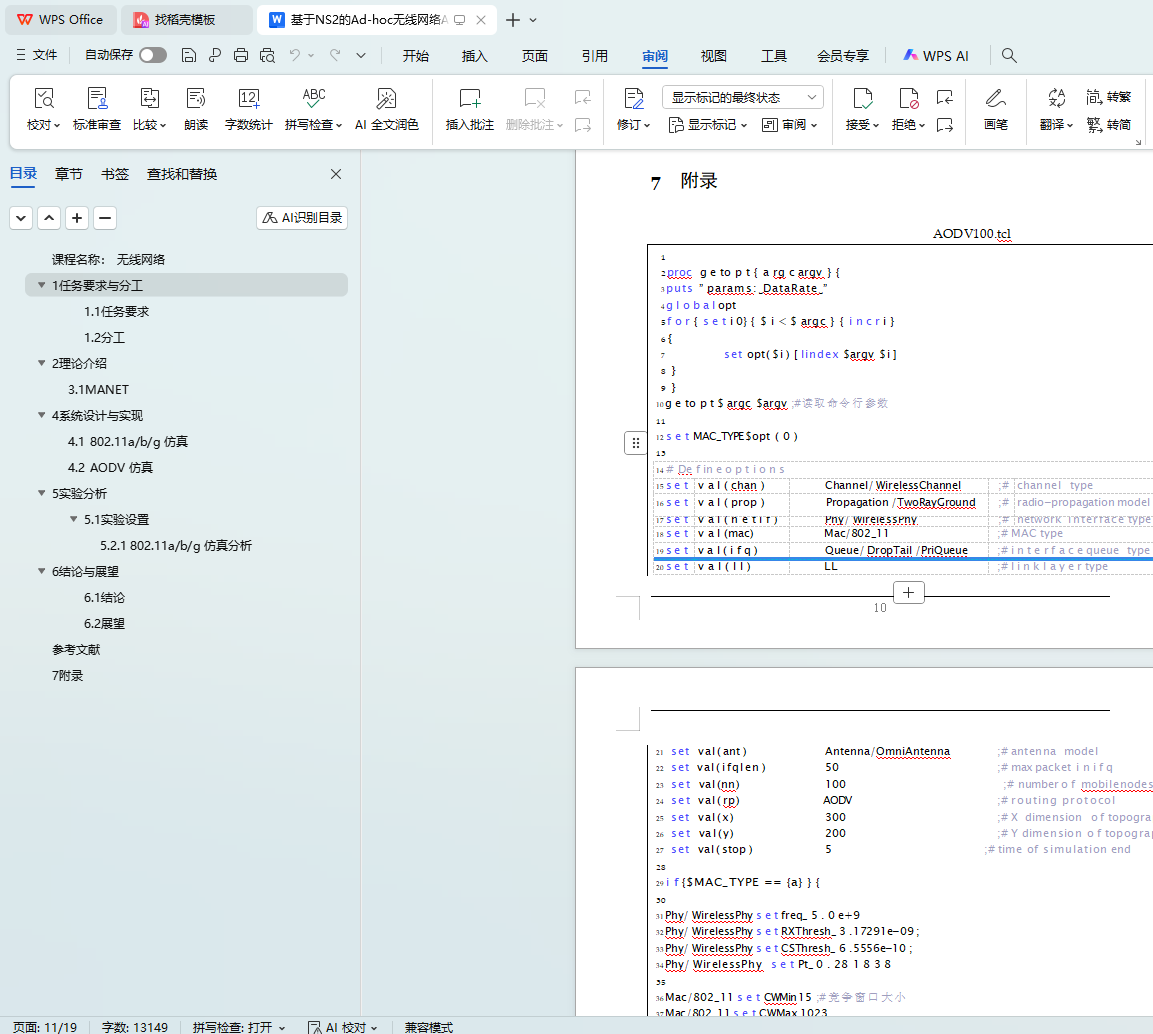Select the 画笔 pen tool

(995, 108)
